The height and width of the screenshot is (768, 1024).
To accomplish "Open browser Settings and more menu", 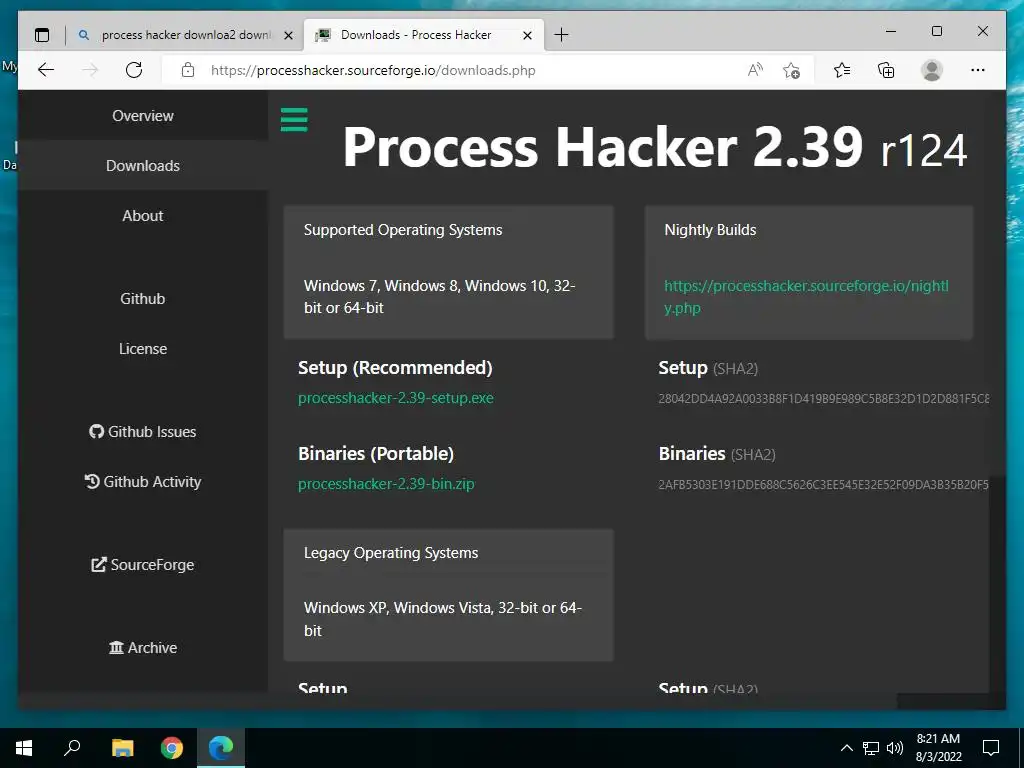I will click(978, 70).
